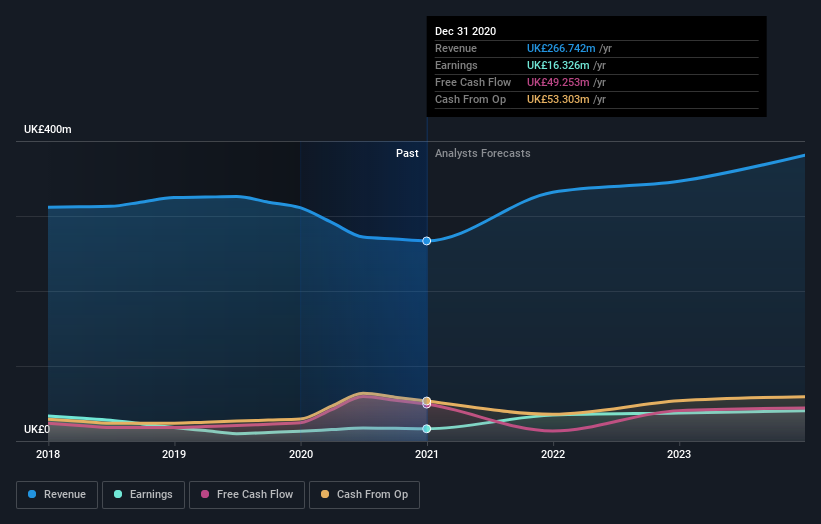The image size is (821, 524).
Task: Select the Cash From Op data point at 2021
Action: pyautogui.click(x=427, y=401)
